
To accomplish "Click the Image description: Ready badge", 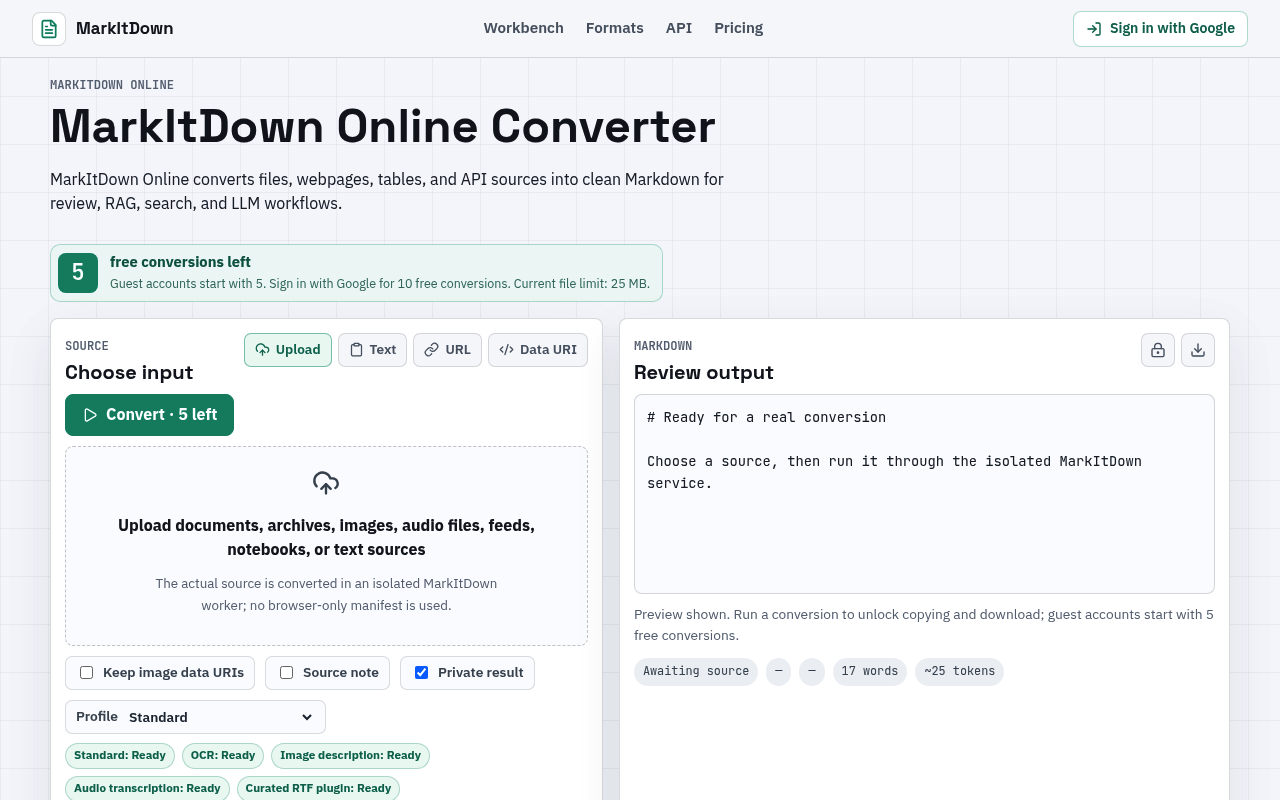I will tap(350, 756).
